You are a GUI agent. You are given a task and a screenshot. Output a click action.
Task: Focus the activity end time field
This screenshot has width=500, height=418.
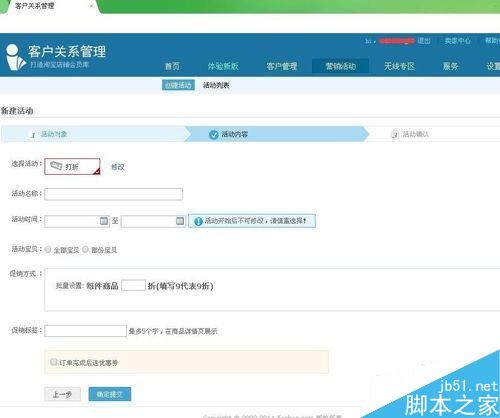click(x=153, y=221)
